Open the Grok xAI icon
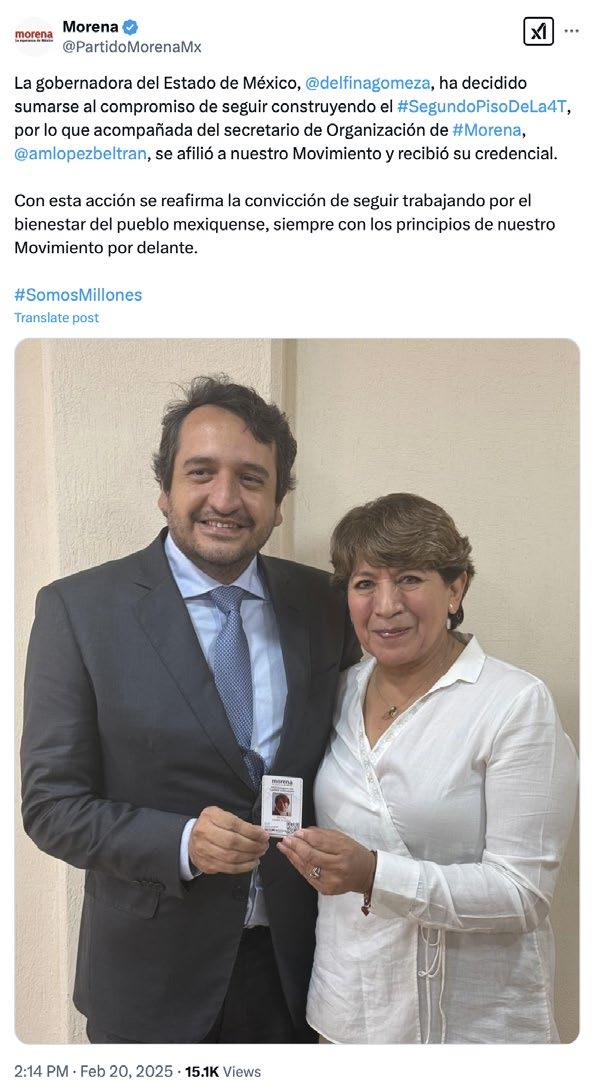Screen dimensions: 597x1087 pyautogui.click(x=538, y=32)
